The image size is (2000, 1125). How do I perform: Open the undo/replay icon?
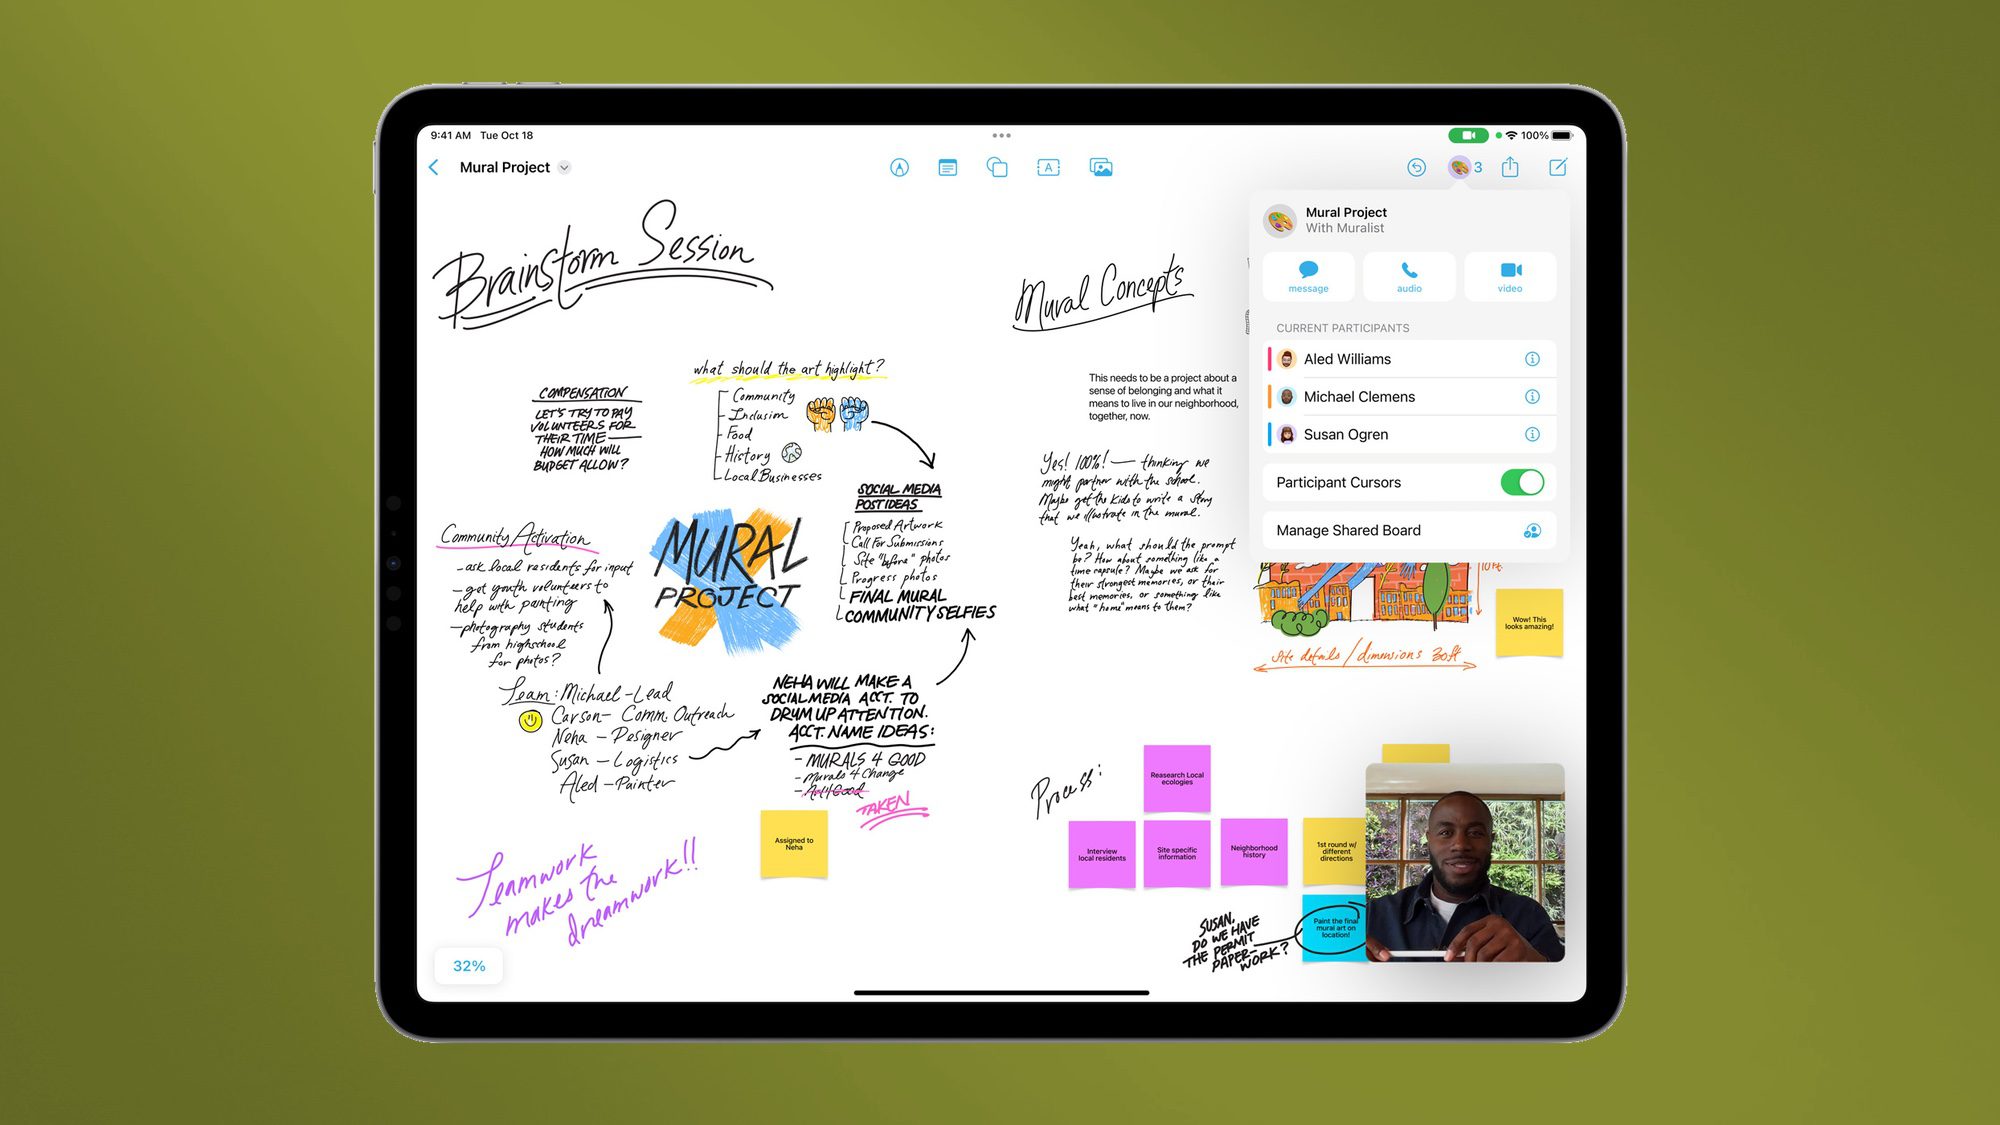tap(1416, 168)
